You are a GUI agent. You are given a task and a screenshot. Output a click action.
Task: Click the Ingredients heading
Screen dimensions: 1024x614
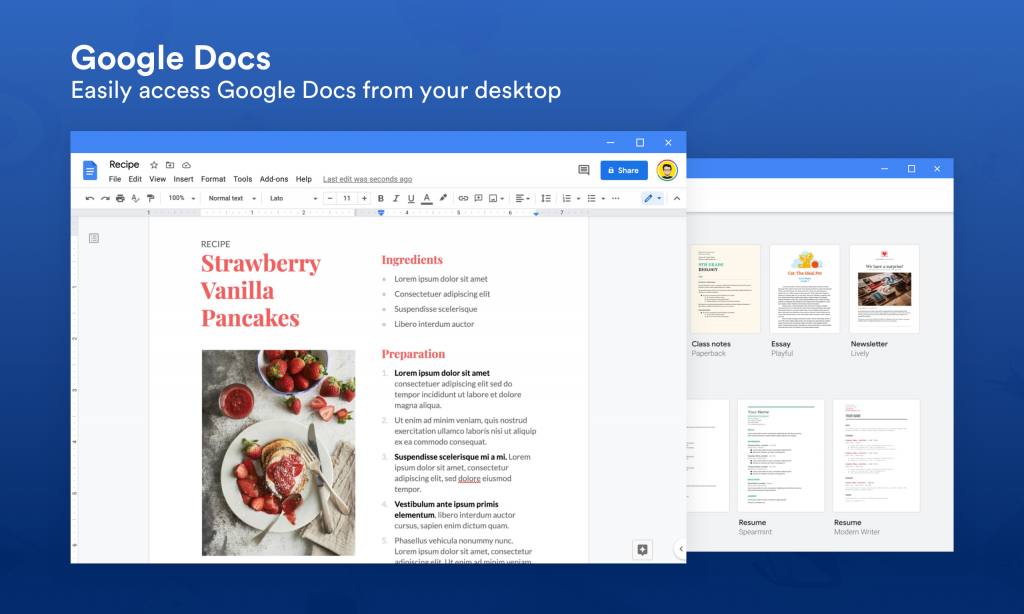[x=412, y=260]
